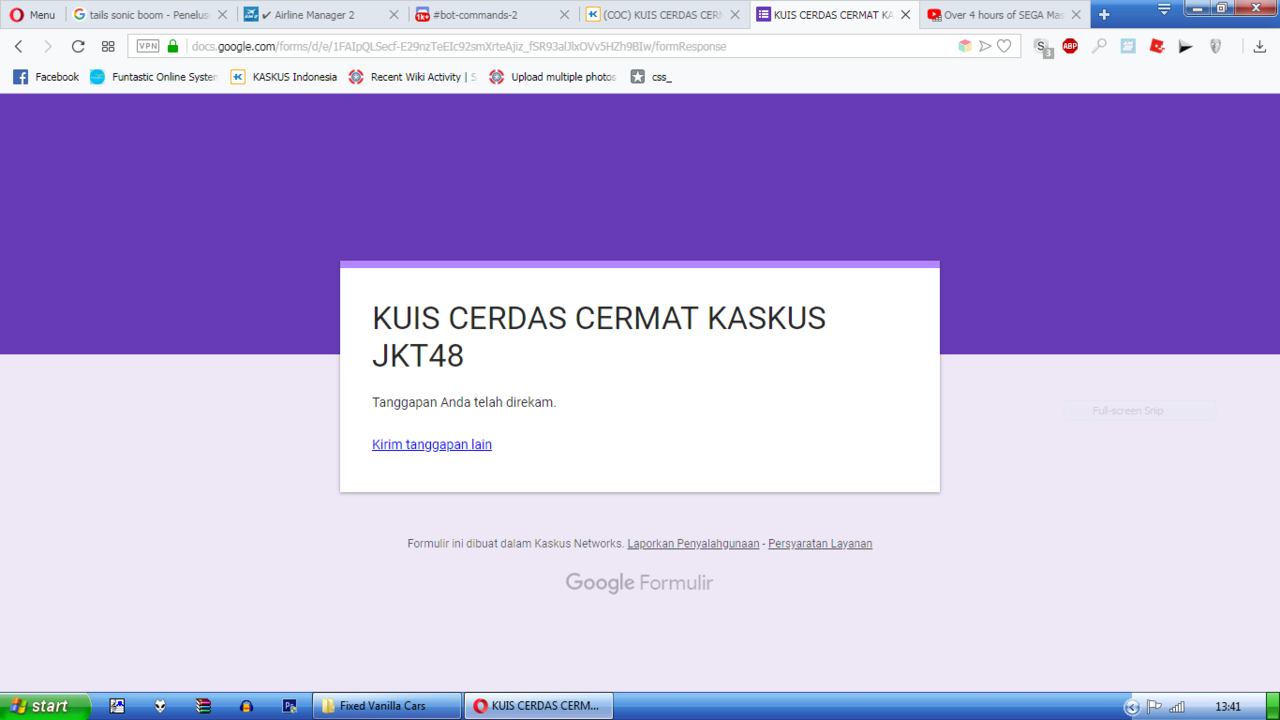Open the Session Buddy extension icon
Viewport: 1280px width, 720px height.
pos(1040,46)
